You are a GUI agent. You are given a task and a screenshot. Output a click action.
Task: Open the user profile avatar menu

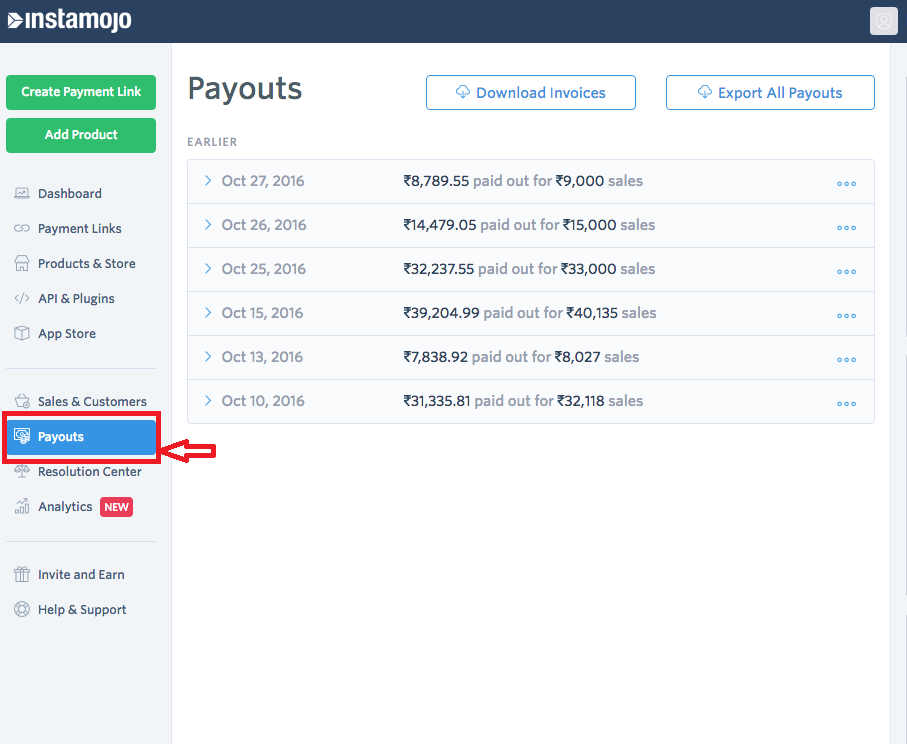[x=883, y=21]
